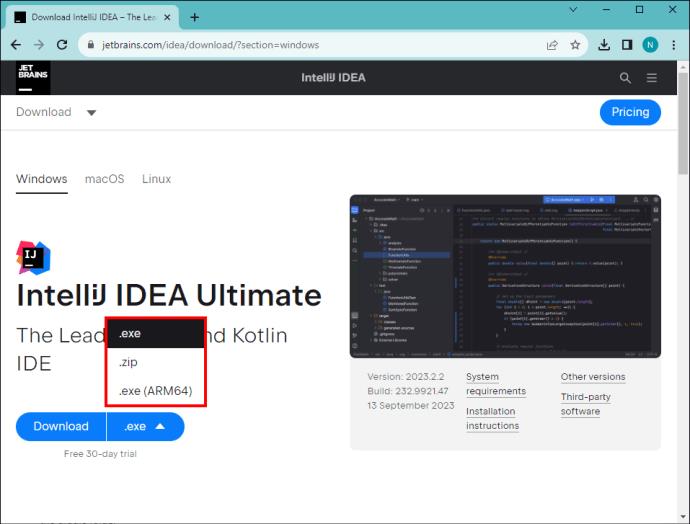This screenshot has width=690, height=524.
Task: Open the browser downloads icon
Action: click(604, 45)
